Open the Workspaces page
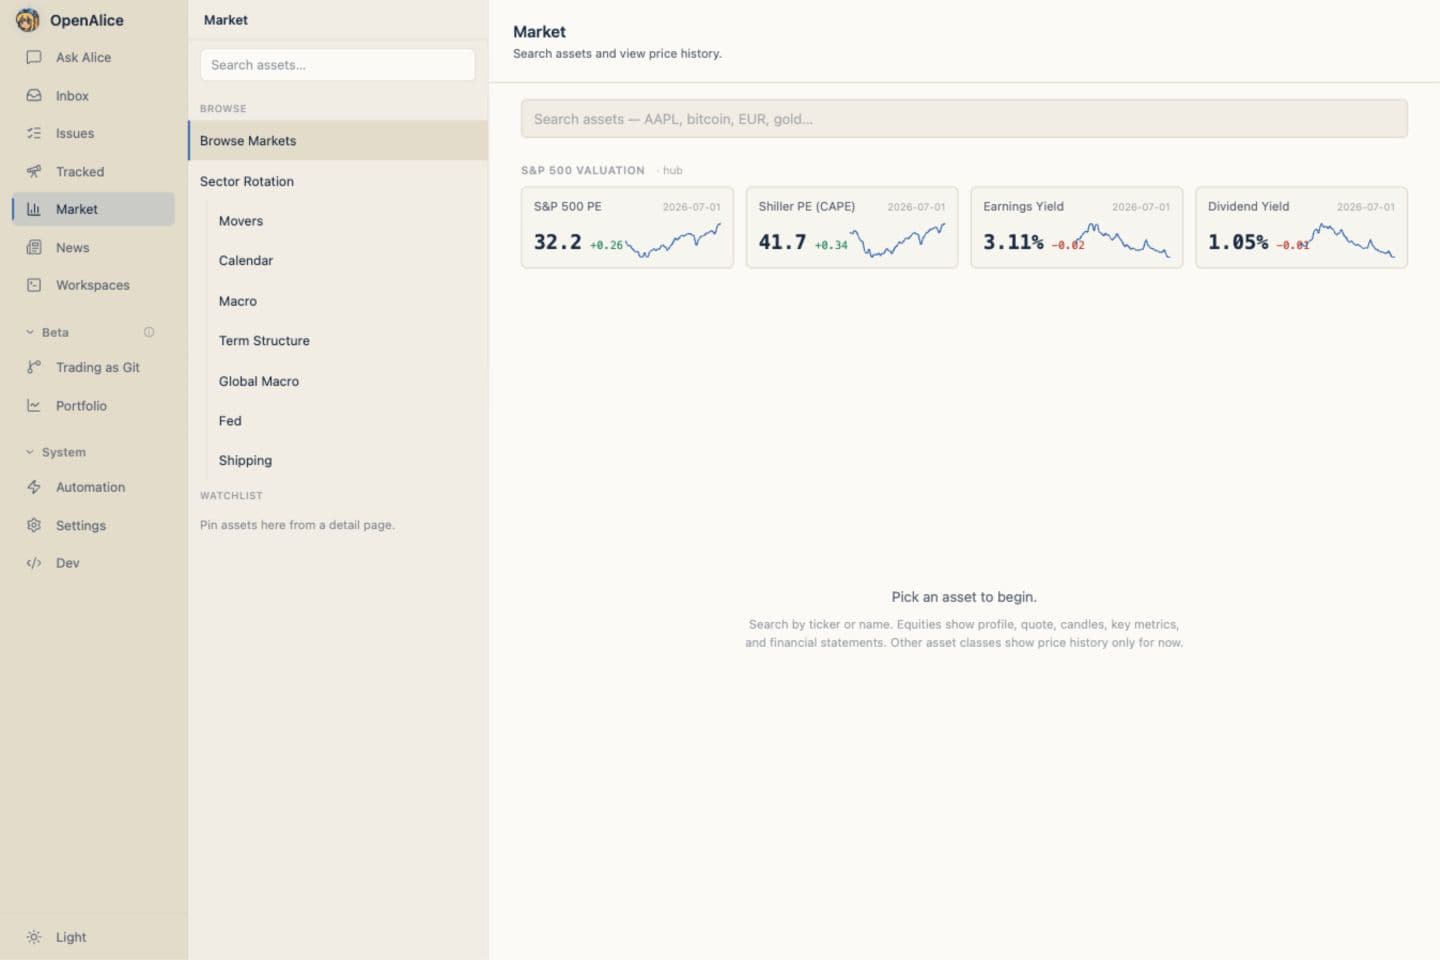The width and height of the screenshot is (1440, 960). [x=93, y=286]
